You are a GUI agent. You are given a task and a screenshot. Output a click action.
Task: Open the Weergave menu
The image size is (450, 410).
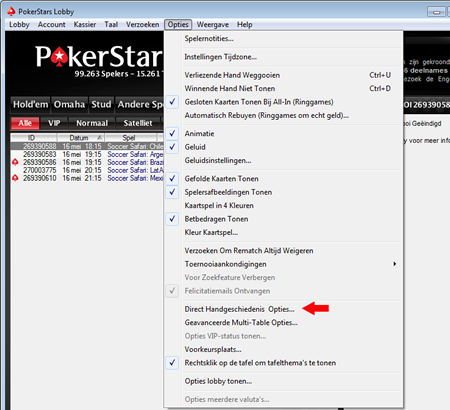click(x=213, y=25)
